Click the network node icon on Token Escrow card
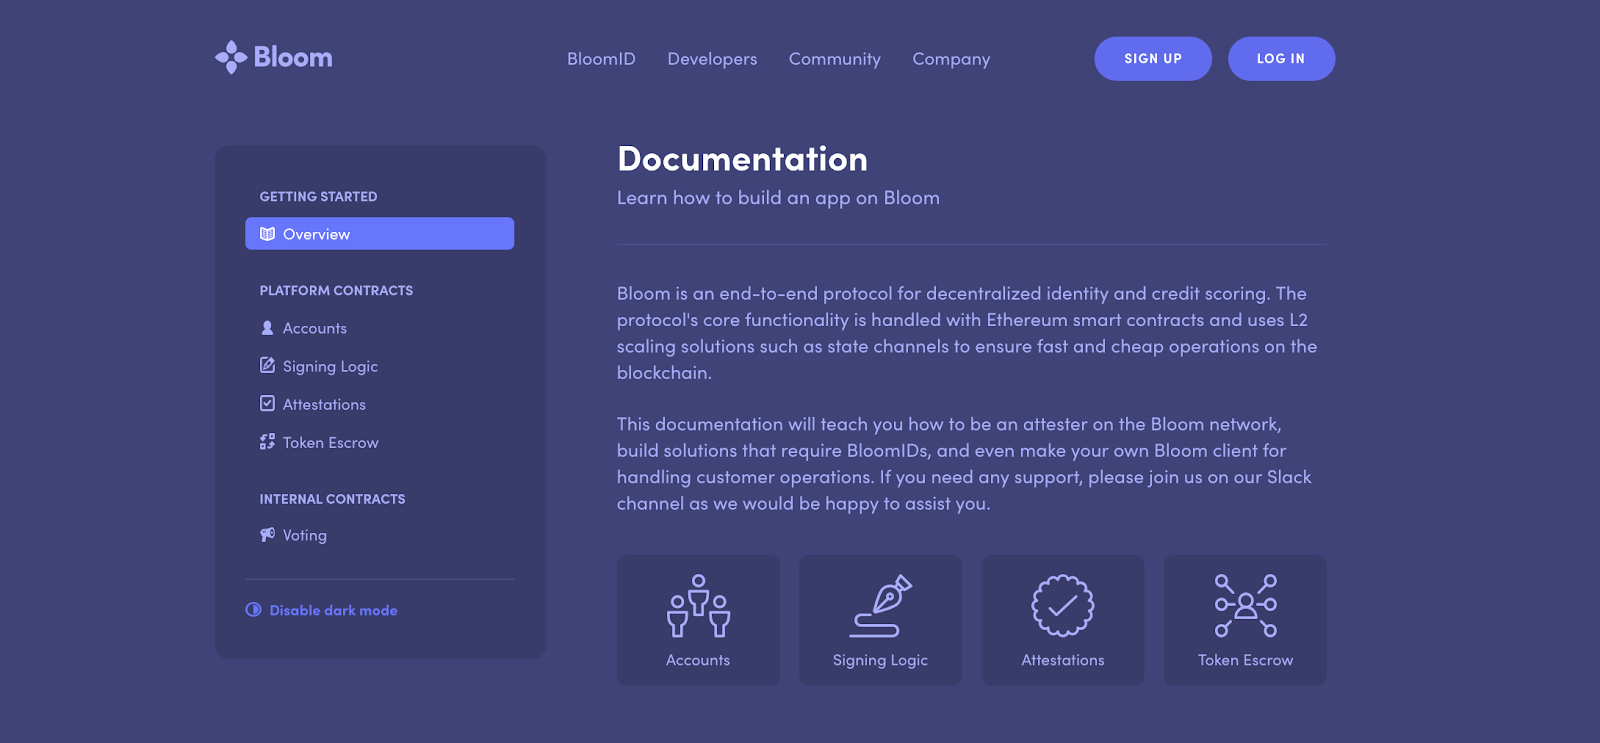This screenshot has height=743, width=1600. point(1246,605)
